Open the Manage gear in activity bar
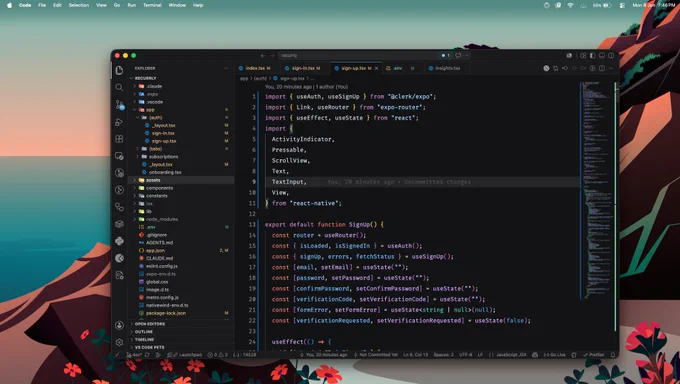Image resolution: width=680 pixels, height=384 pixels. point(119,342)
